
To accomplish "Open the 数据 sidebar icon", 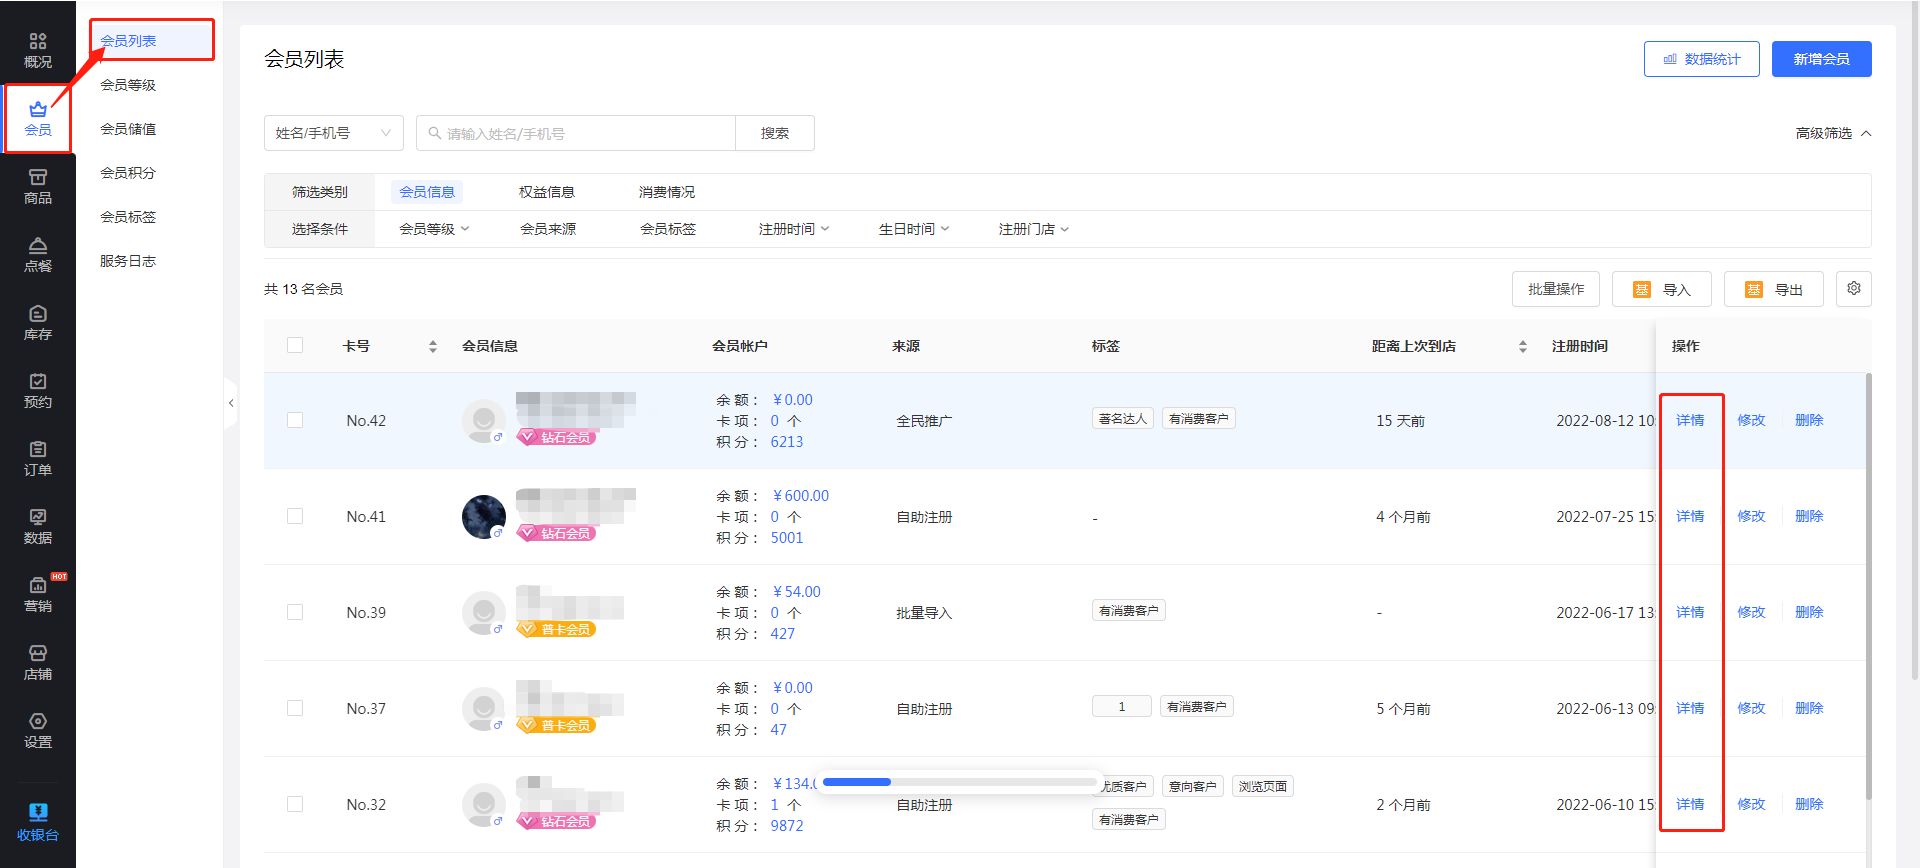I will (x=38, y=527).
